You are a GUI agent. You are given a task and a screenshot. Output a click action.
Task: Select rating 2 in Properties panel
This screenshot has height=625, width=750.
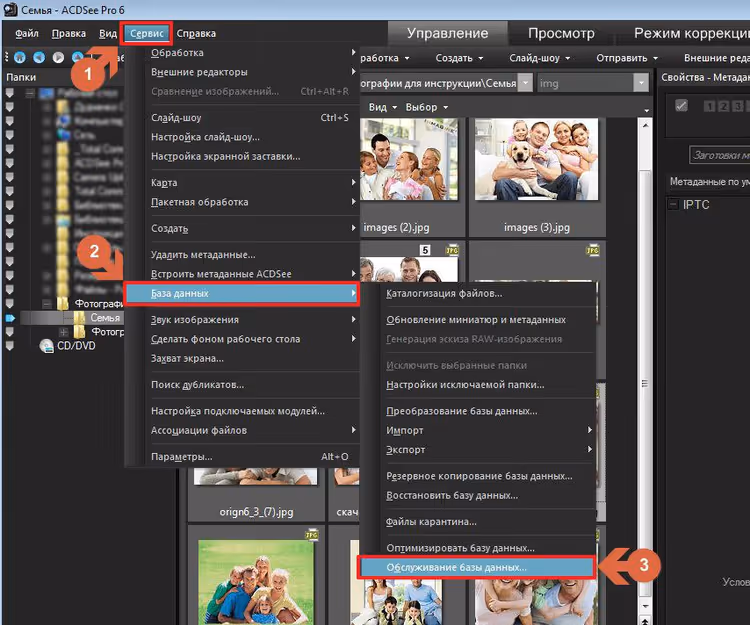(724, 106)
